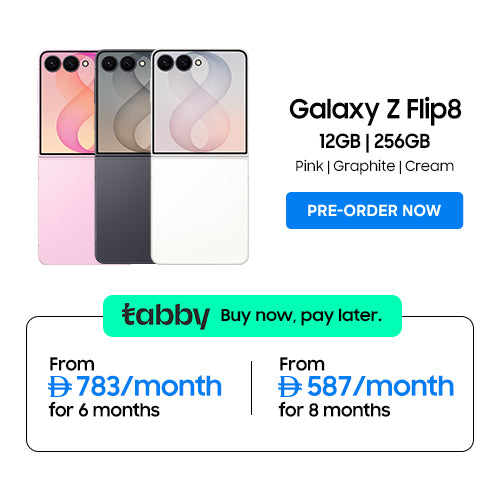
Task: Click the pink phone's camera lenses
Action: pos(62,63)
